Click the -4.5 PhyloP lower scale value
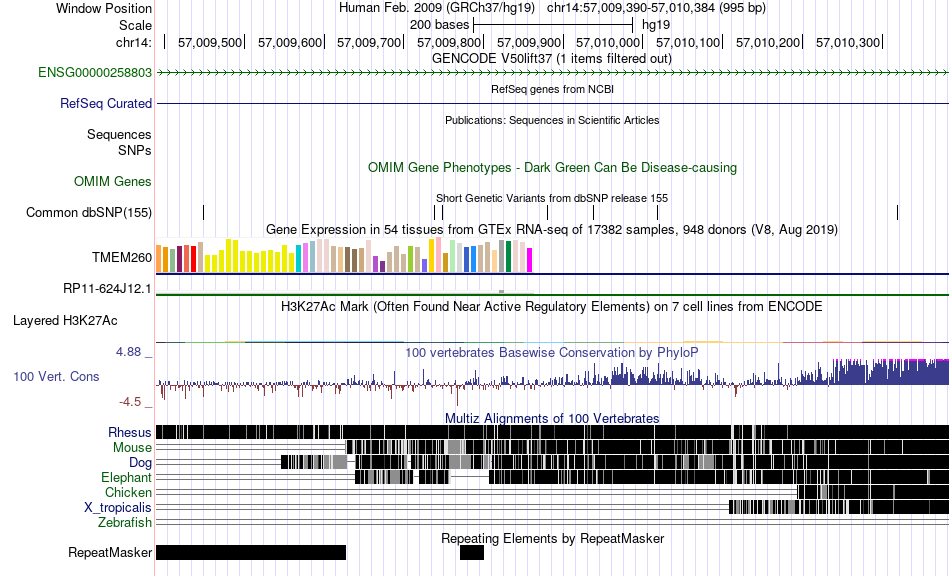Viewport: 950px width, 576px height. 130,402
